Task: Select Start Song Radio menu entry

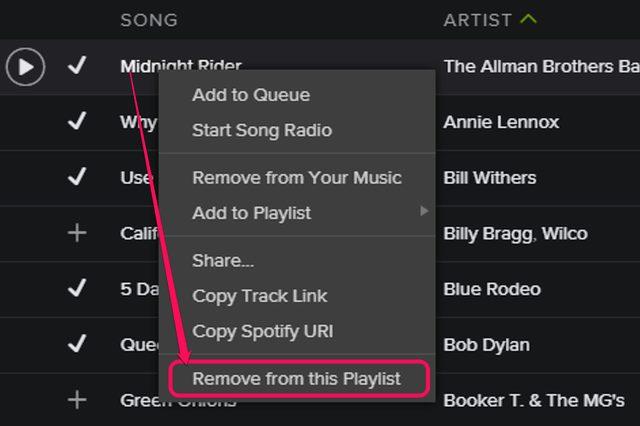Action: pyautogui.click(x=262, y=130)
